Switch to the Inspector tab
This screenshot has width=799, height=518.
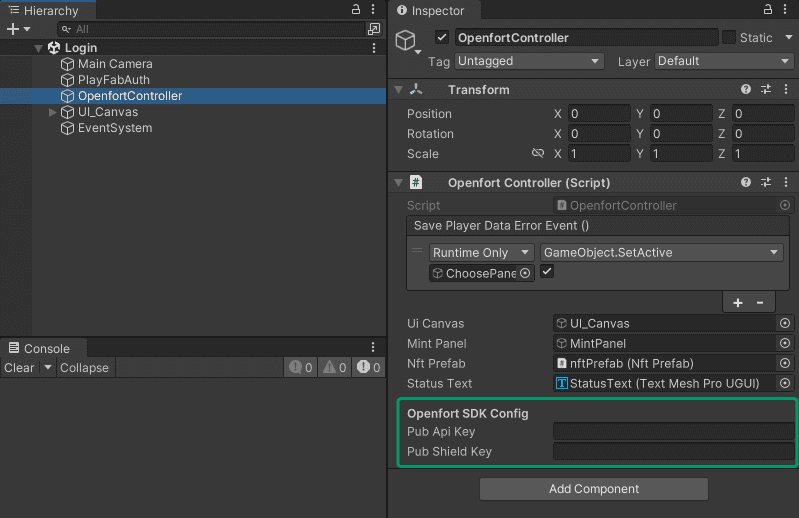434,10
